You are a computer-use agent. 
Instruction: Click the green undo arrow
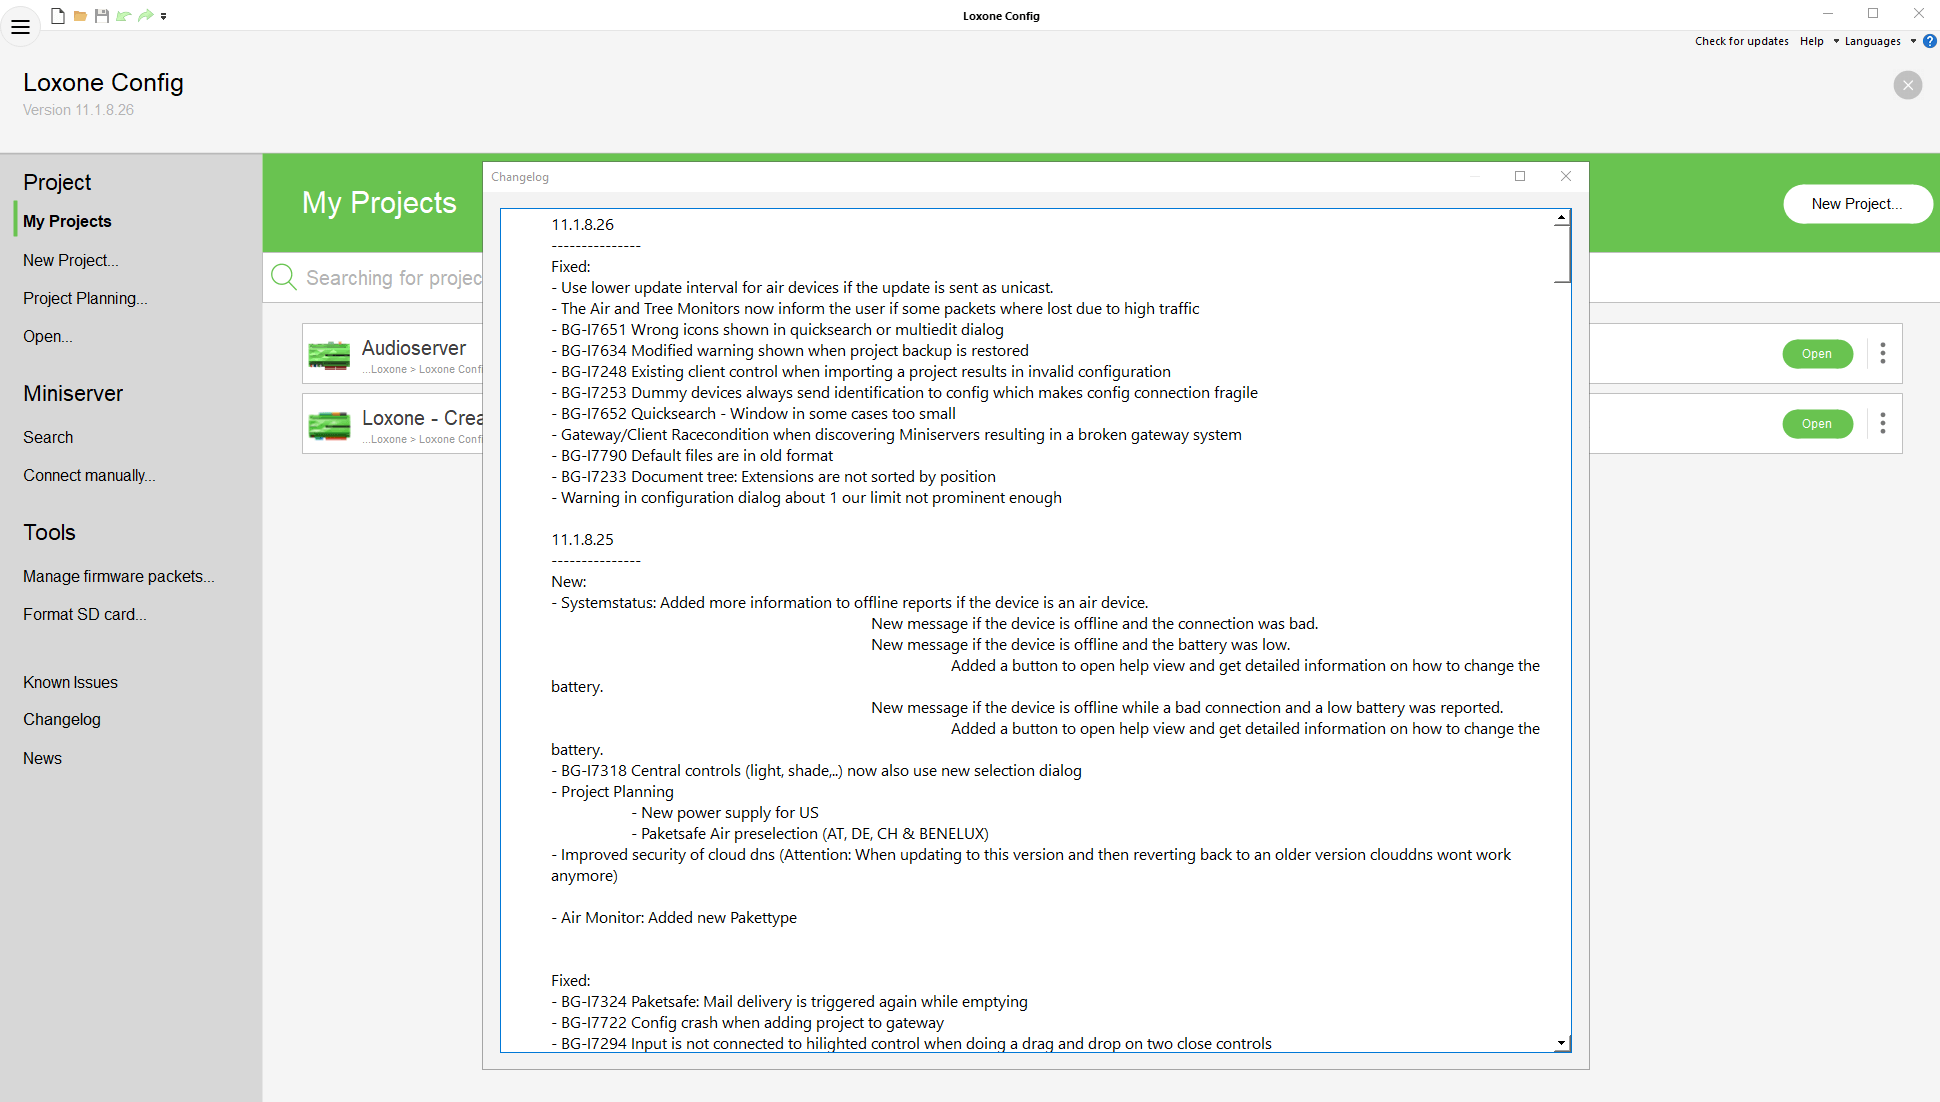tap(124, 16)
